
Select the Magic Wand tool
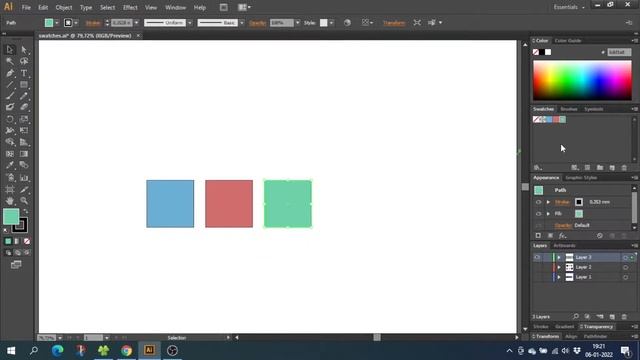pos(10,61)
